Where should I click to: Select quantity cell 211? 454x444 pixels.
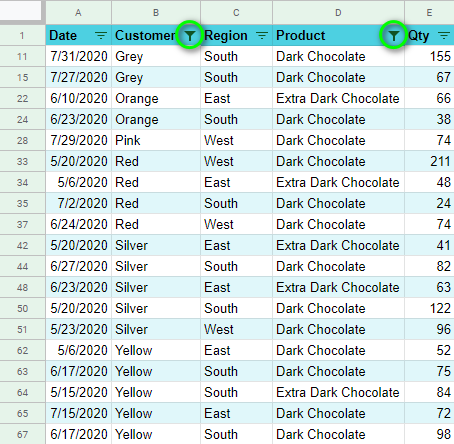coord(429,161)
